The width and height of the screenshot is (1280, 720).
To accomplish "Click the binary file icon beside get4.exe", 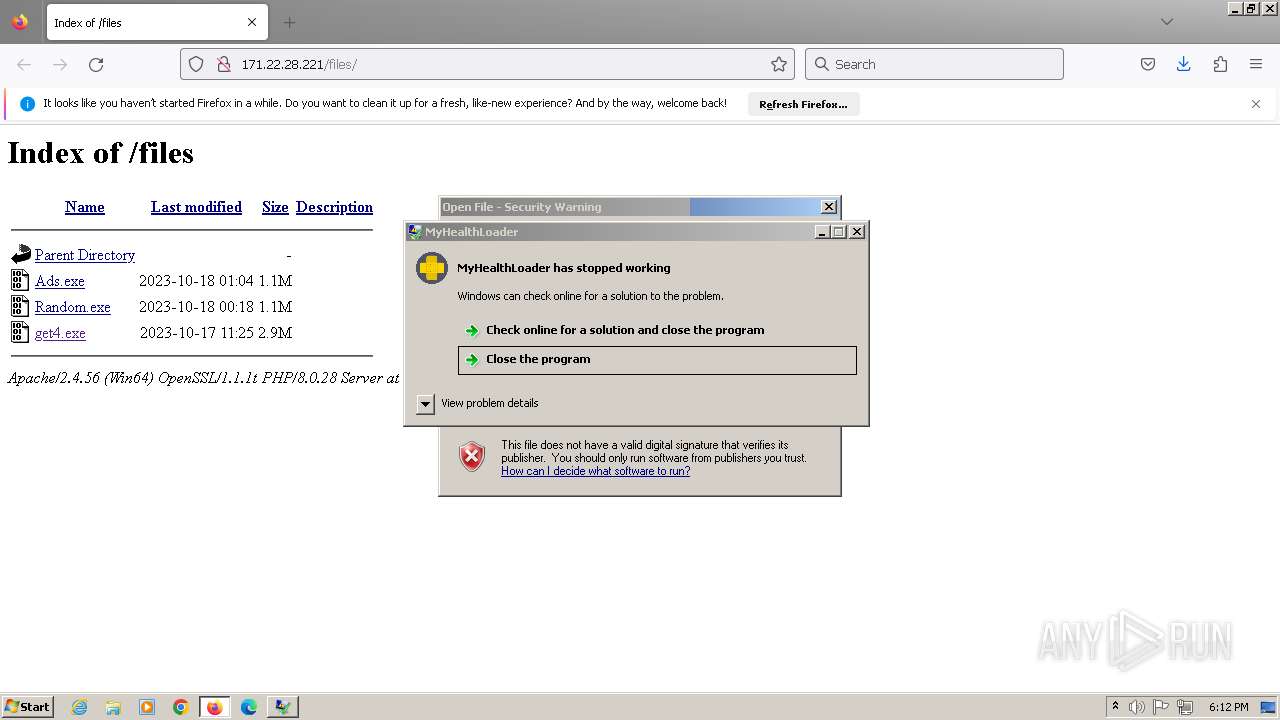I will point(20,332).
